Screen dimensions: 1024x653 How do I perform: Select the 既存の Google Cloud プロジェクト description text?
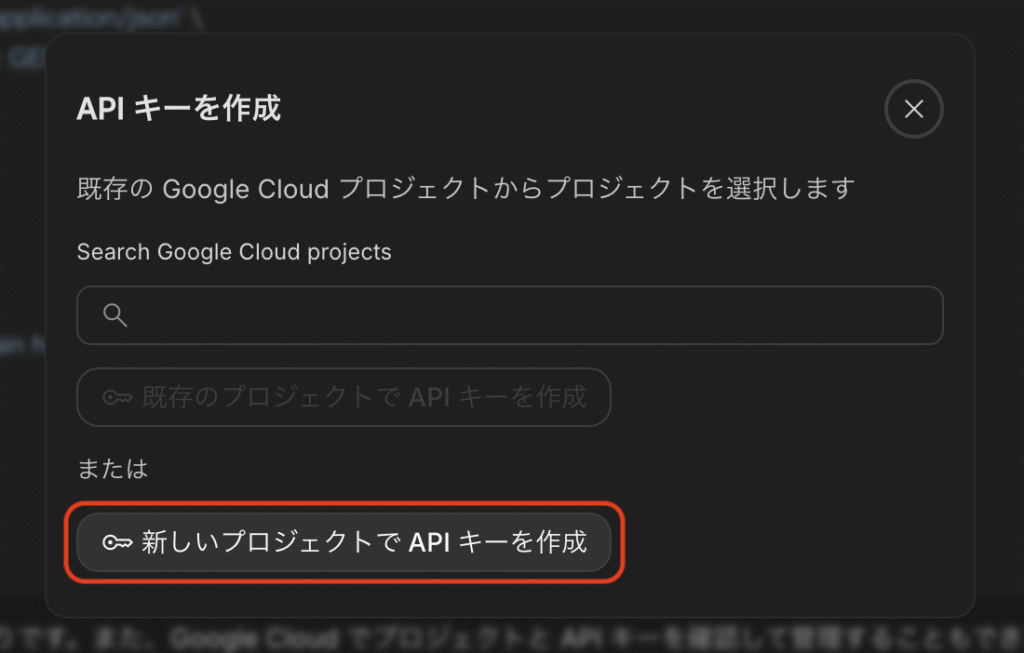tap(466, 189)
